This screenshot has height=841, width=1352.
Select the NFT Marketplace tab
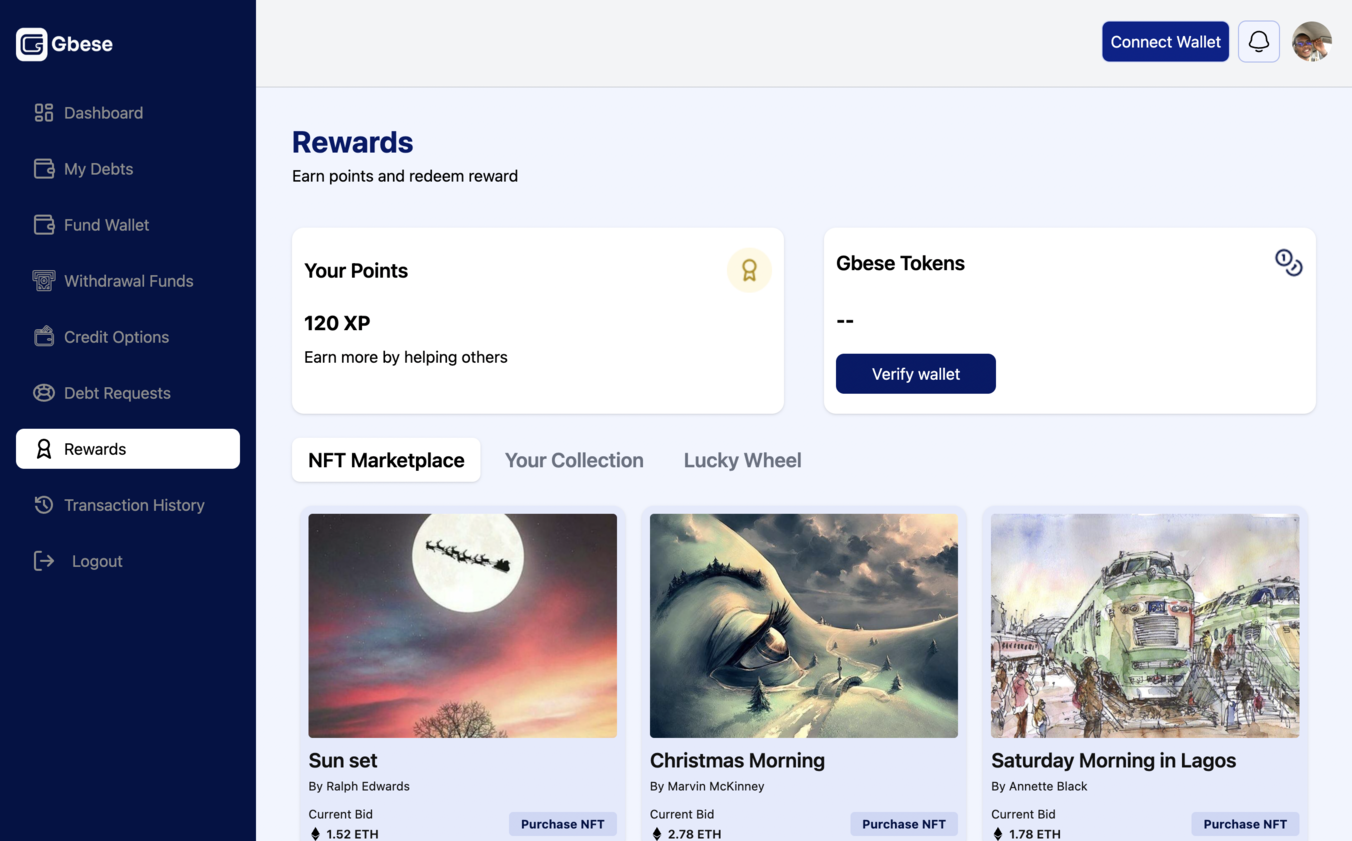[386, 459]
